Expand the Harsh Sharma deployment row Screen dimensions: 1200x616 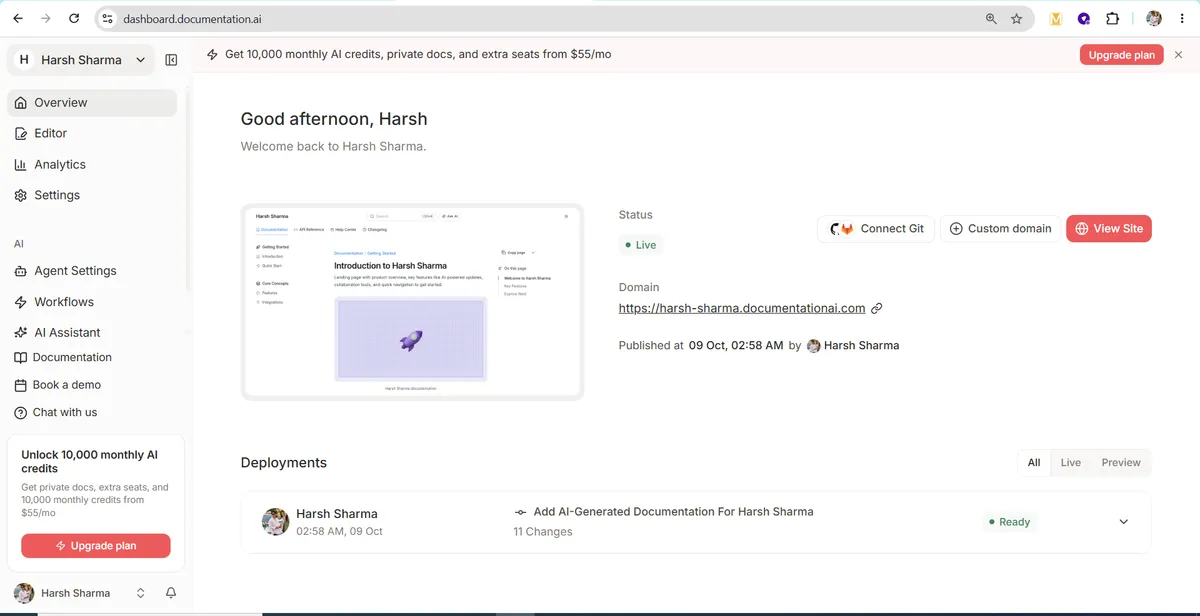pos(1123,522)
